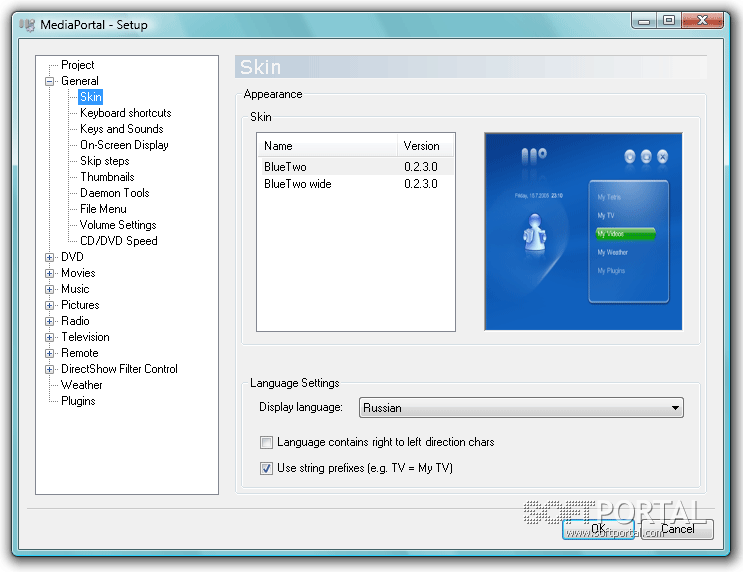Select Project in the settings tree
The image size is (743, 572).
pyautogui.click(x=78, y=65)
